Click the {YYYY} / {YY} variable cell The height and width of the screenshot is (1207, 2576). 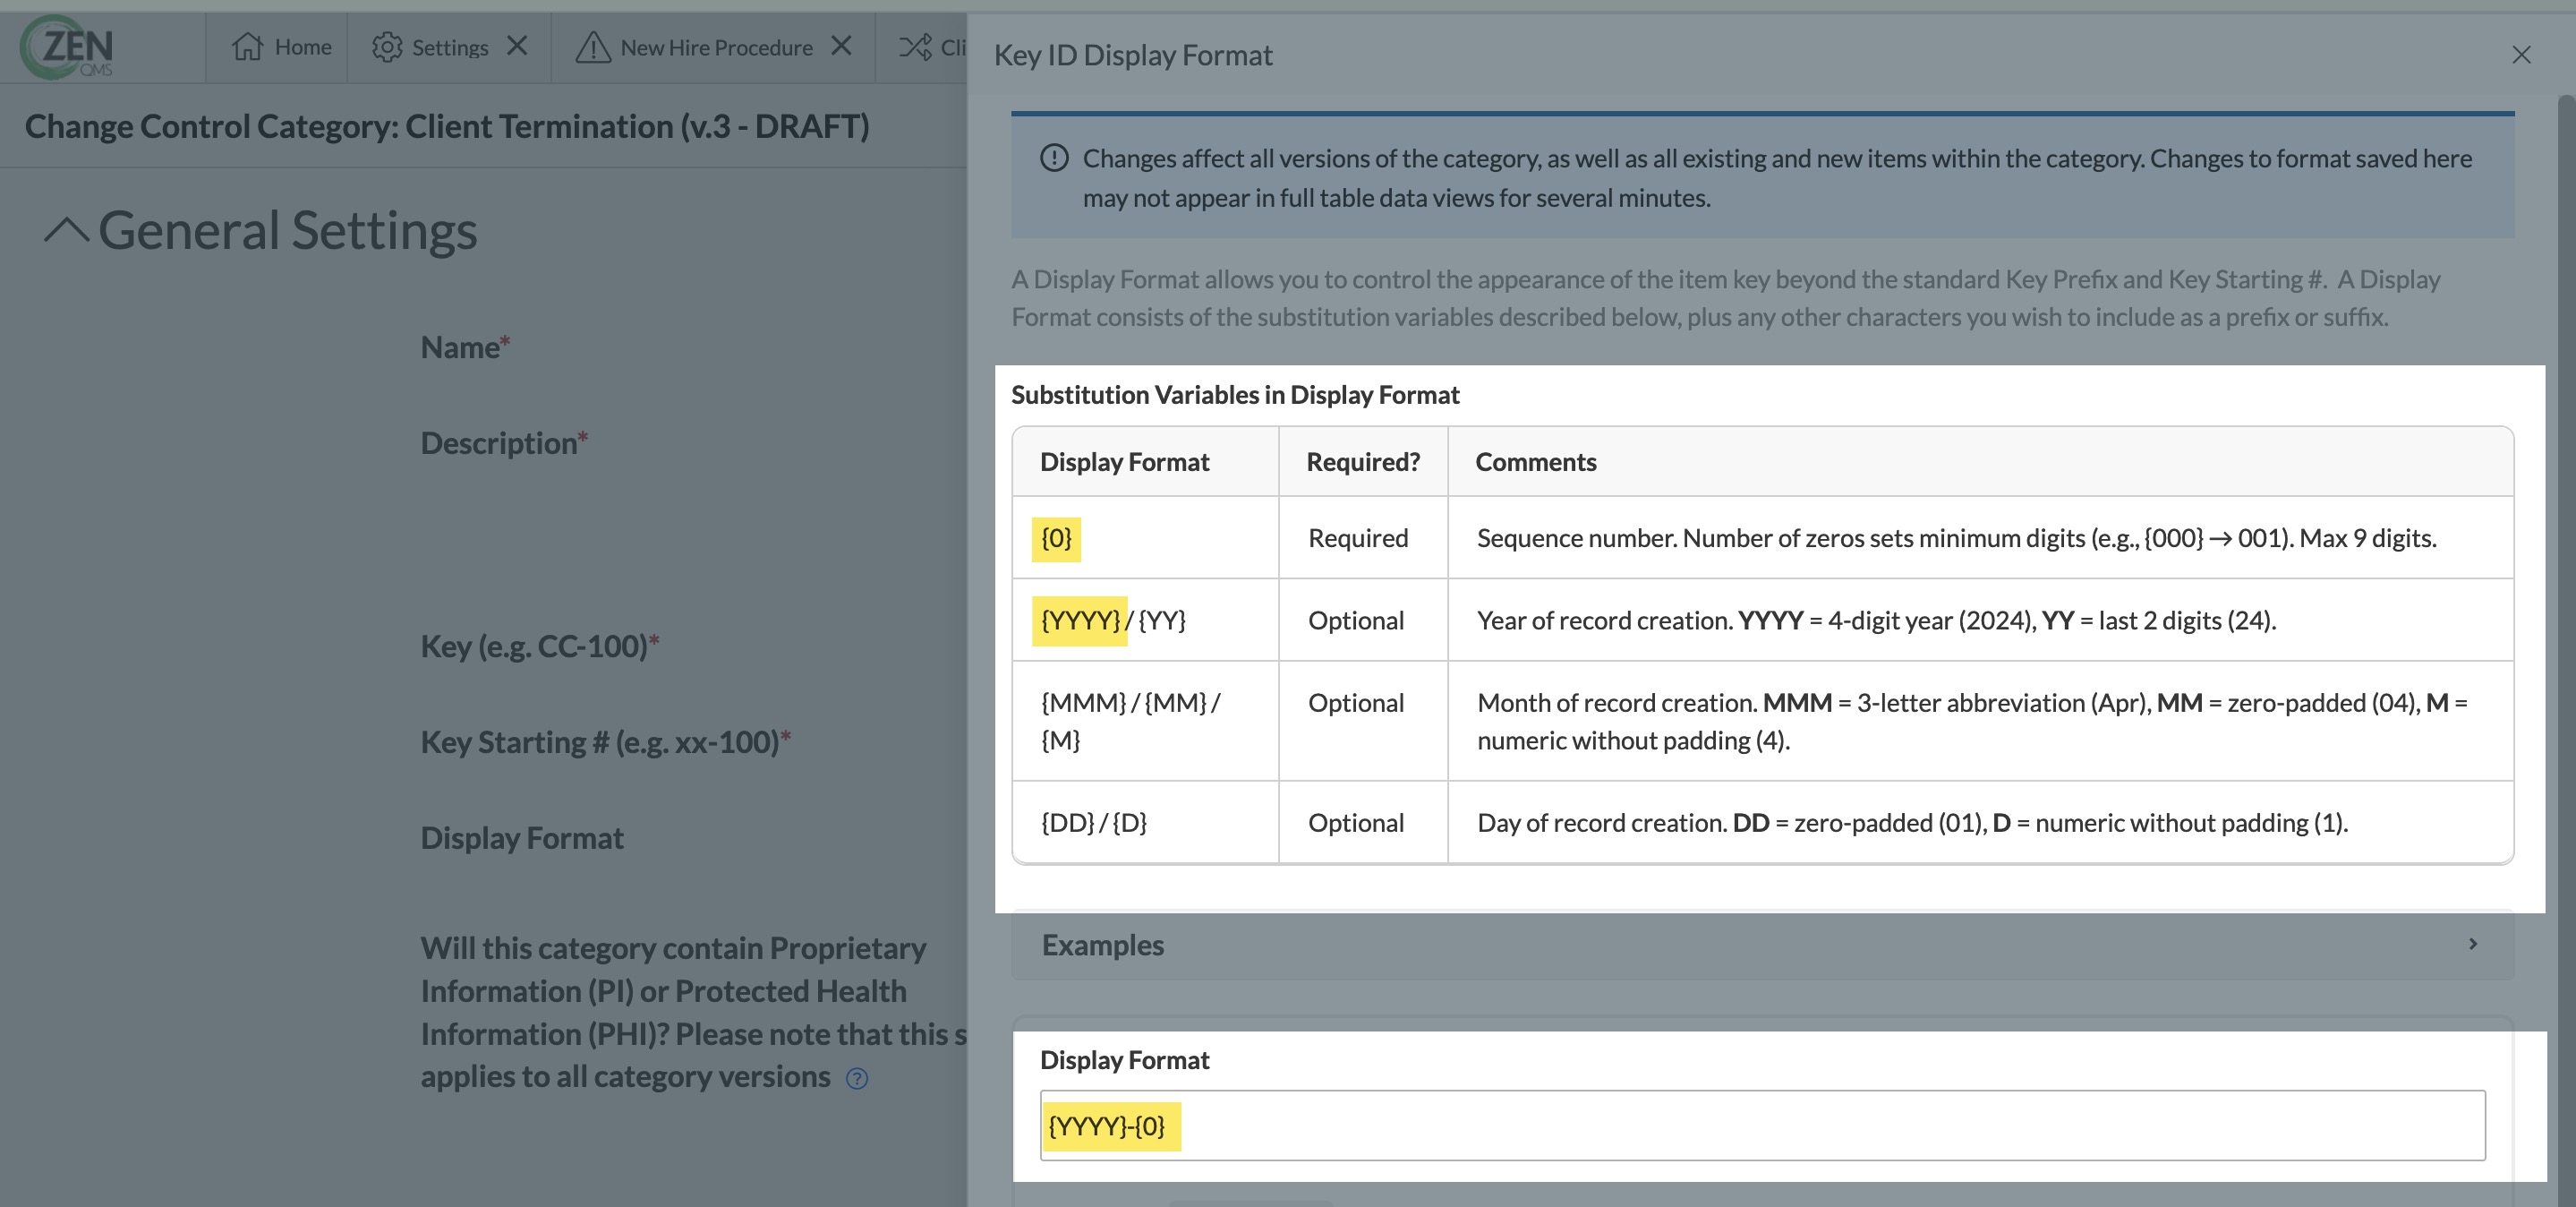[1145, 620]
